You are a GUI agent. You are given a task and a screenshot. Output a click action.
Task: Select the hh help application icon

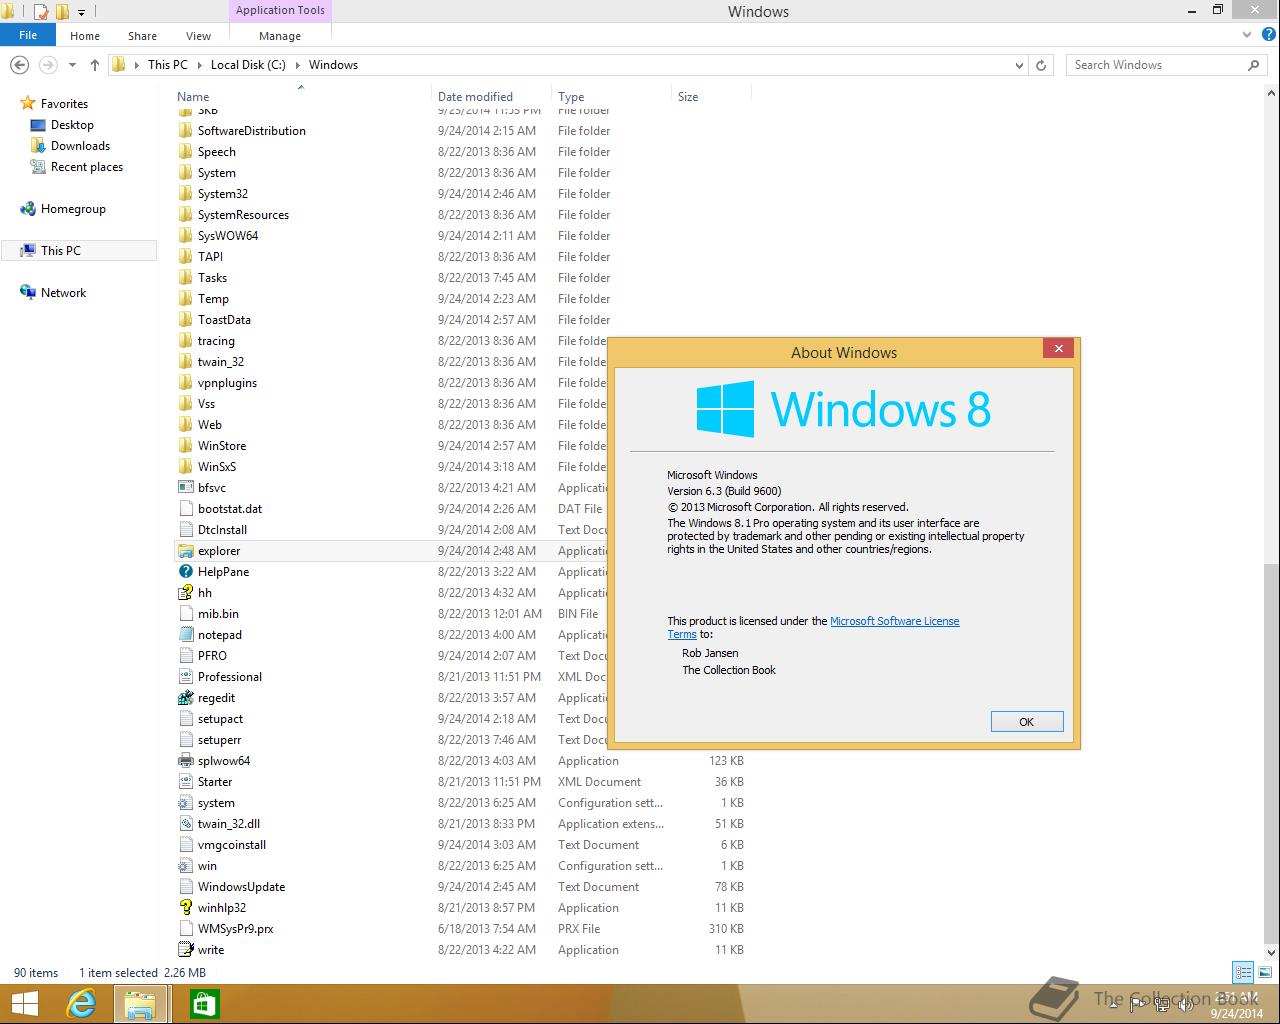coord(185,593)
